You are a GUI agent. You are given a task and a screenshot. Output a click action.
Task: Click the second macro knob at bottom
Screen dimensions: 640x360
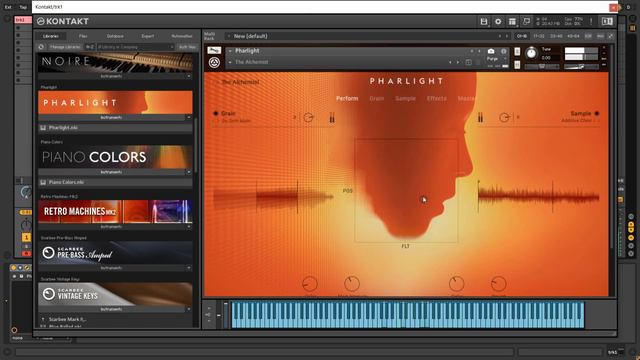coord(352,284)
